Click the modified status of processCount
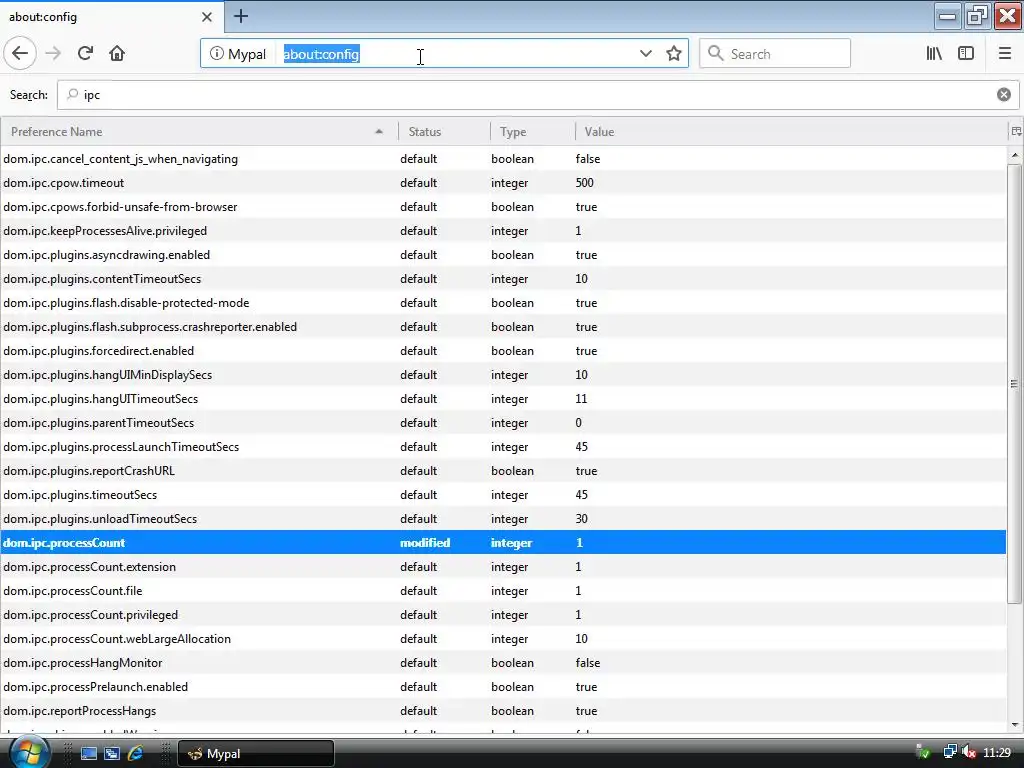Image resolution: width=1024 pixels, height=768 pixels. (x=425, y=543)
